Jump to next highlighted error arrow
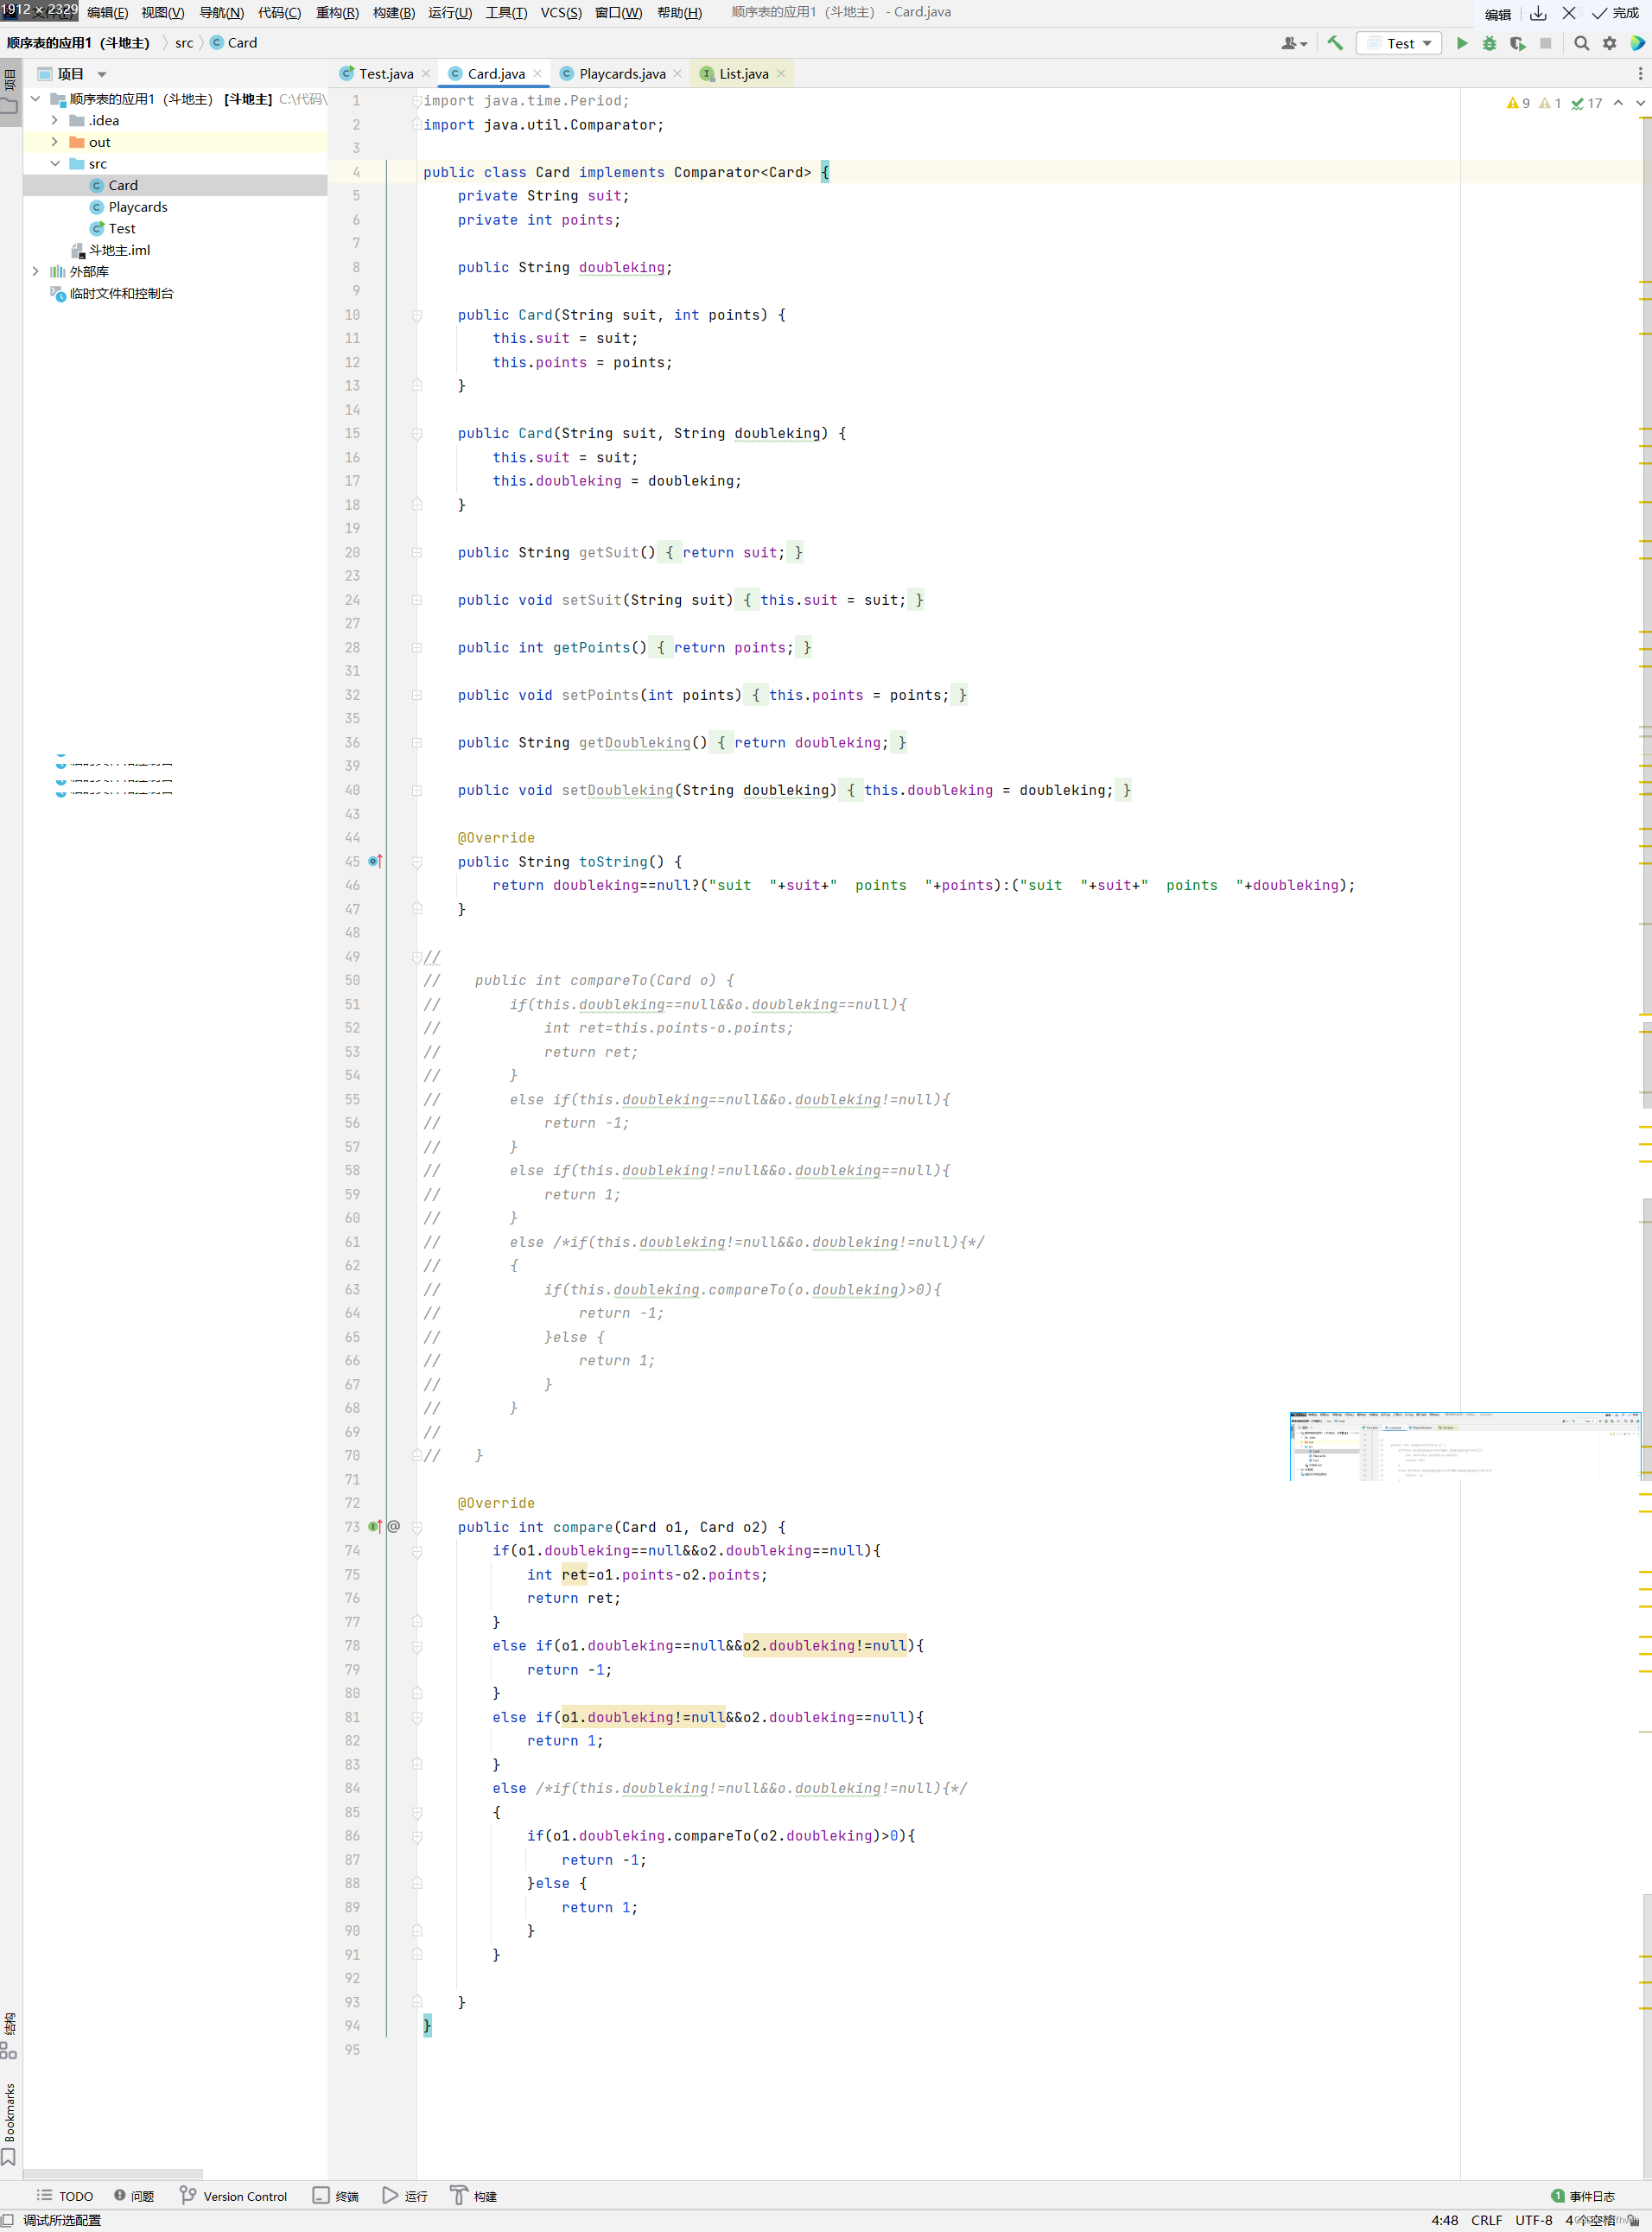Viewport: 1652px width, 2232px height. [x=1640, y=103]
